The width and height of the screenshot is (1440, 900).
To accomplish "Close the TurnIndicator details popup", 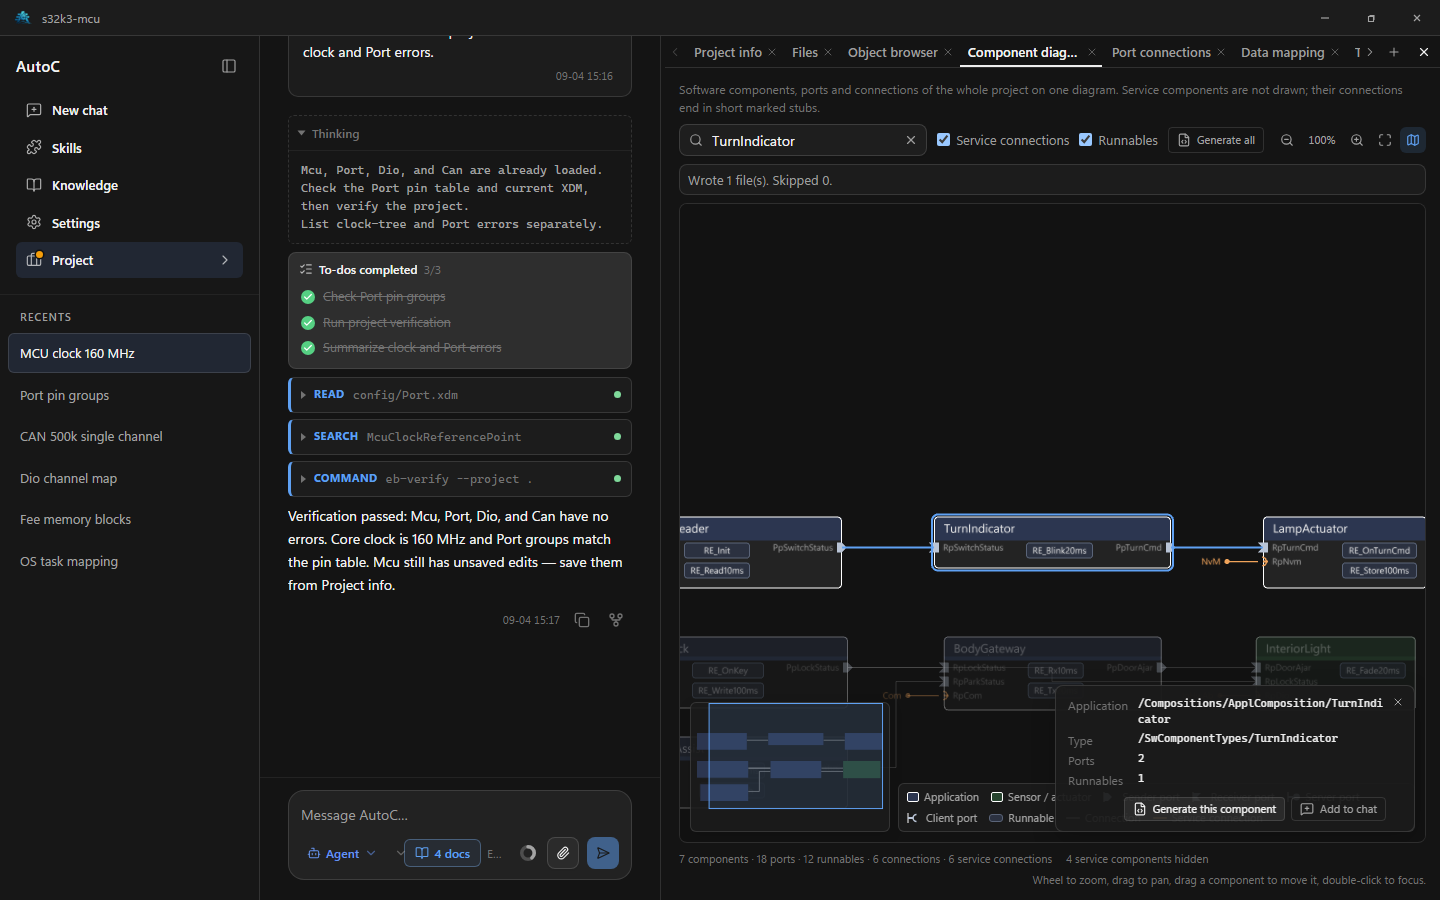I will tap(1398, 703).
